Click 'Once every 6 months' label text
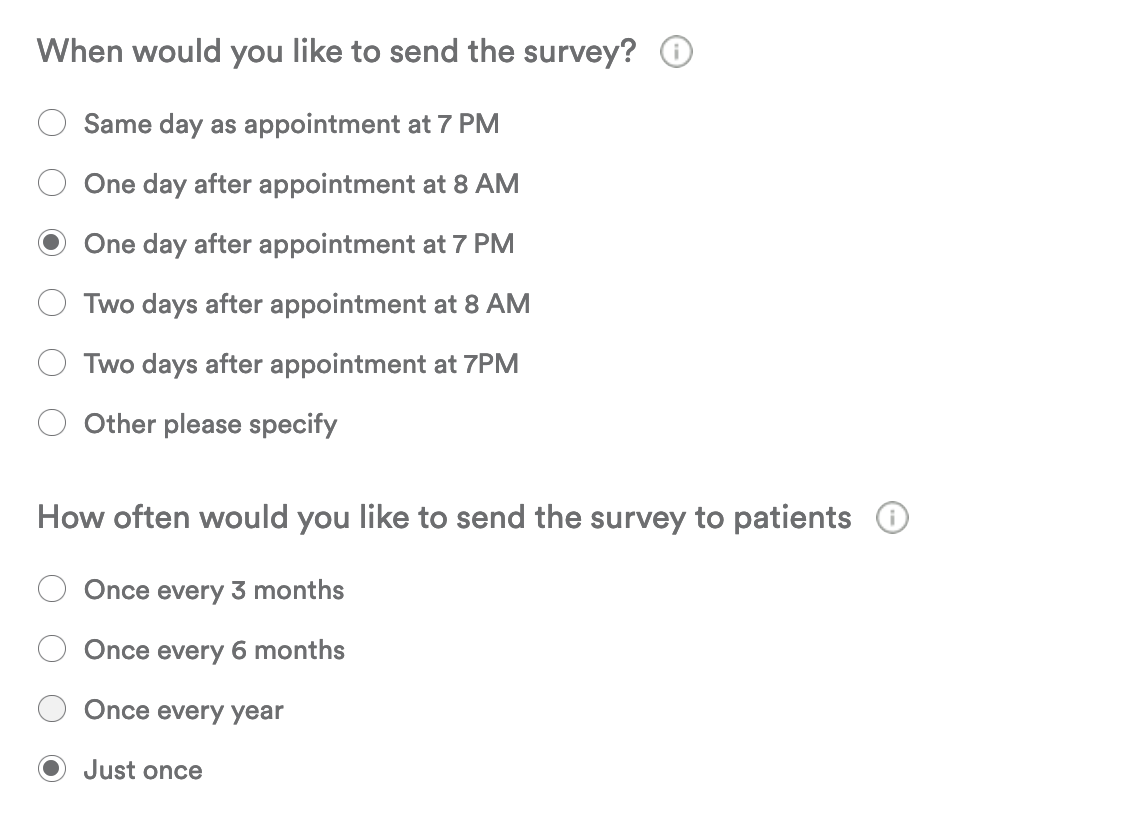This screenshot has width=1128, height=840. pos(214,650)
